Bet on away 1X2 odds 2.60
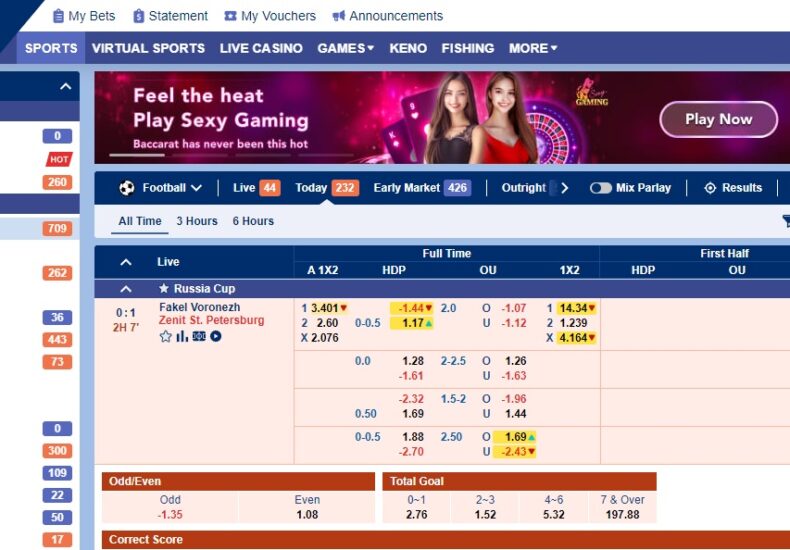Screen dimensions: 790x550 tap(327, 323)
